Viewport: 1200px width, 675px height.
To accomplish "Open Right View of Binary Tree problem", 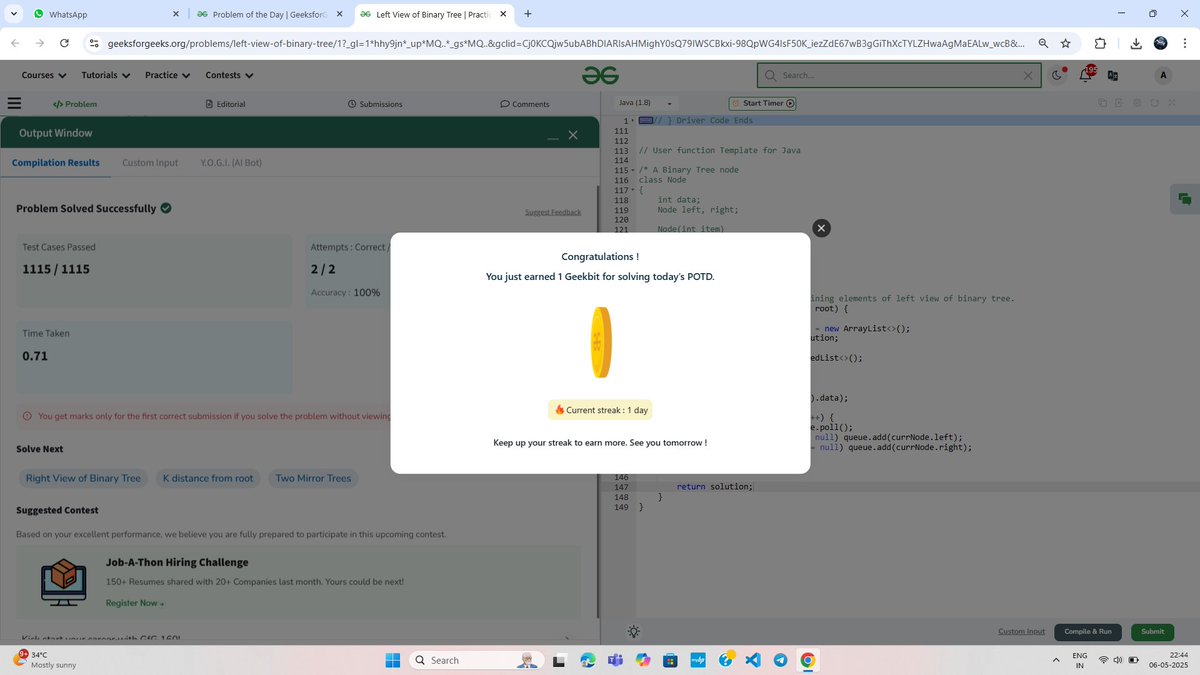I will 83,478.
